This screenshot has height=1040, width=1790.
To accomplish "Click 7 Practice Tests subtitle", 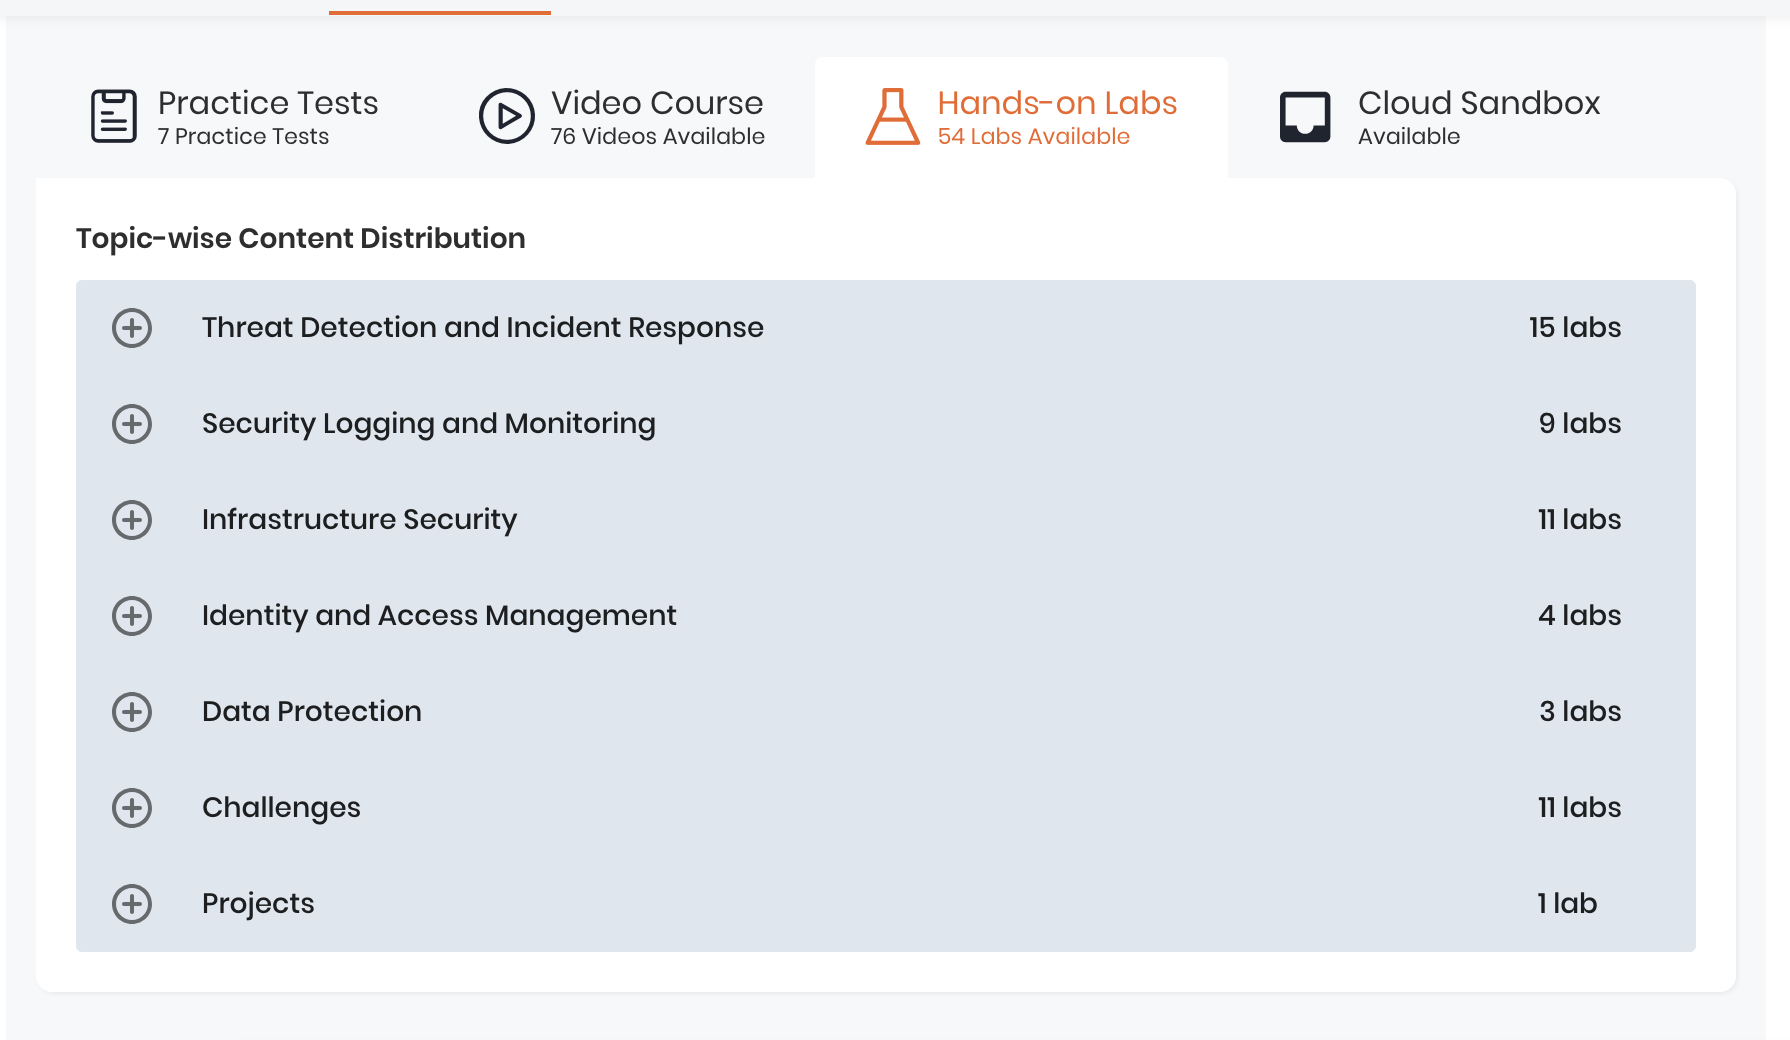I will click(243, 137).
